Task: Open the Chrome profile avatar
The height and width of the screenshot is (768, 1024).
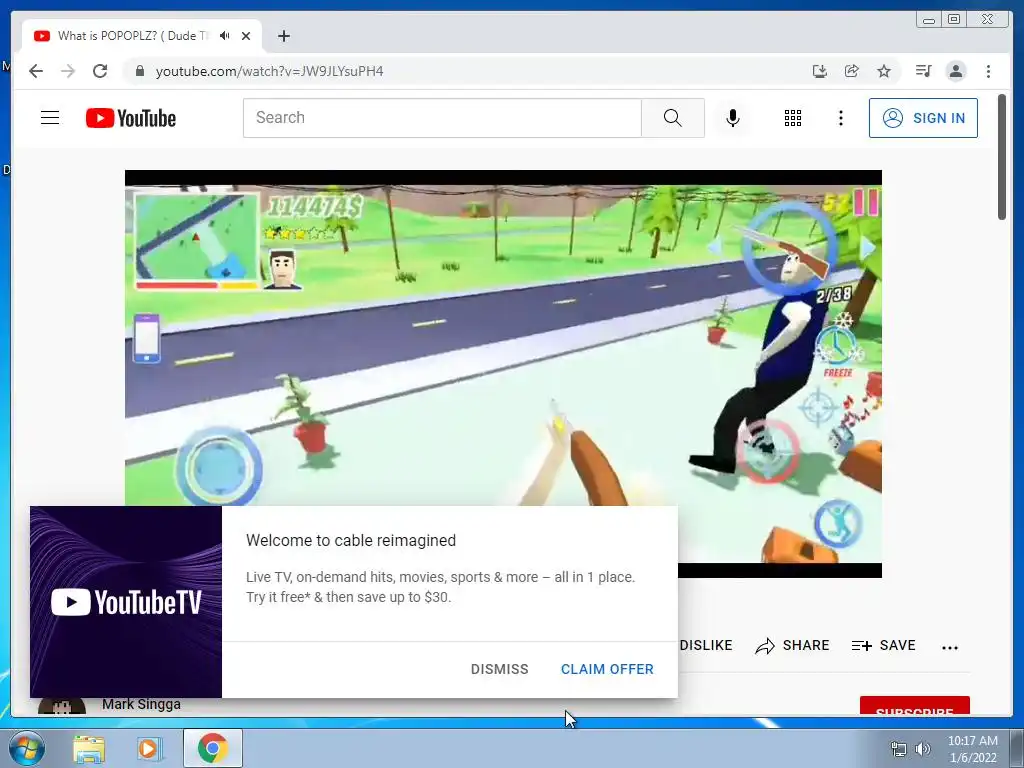Action: click(955, 71)
